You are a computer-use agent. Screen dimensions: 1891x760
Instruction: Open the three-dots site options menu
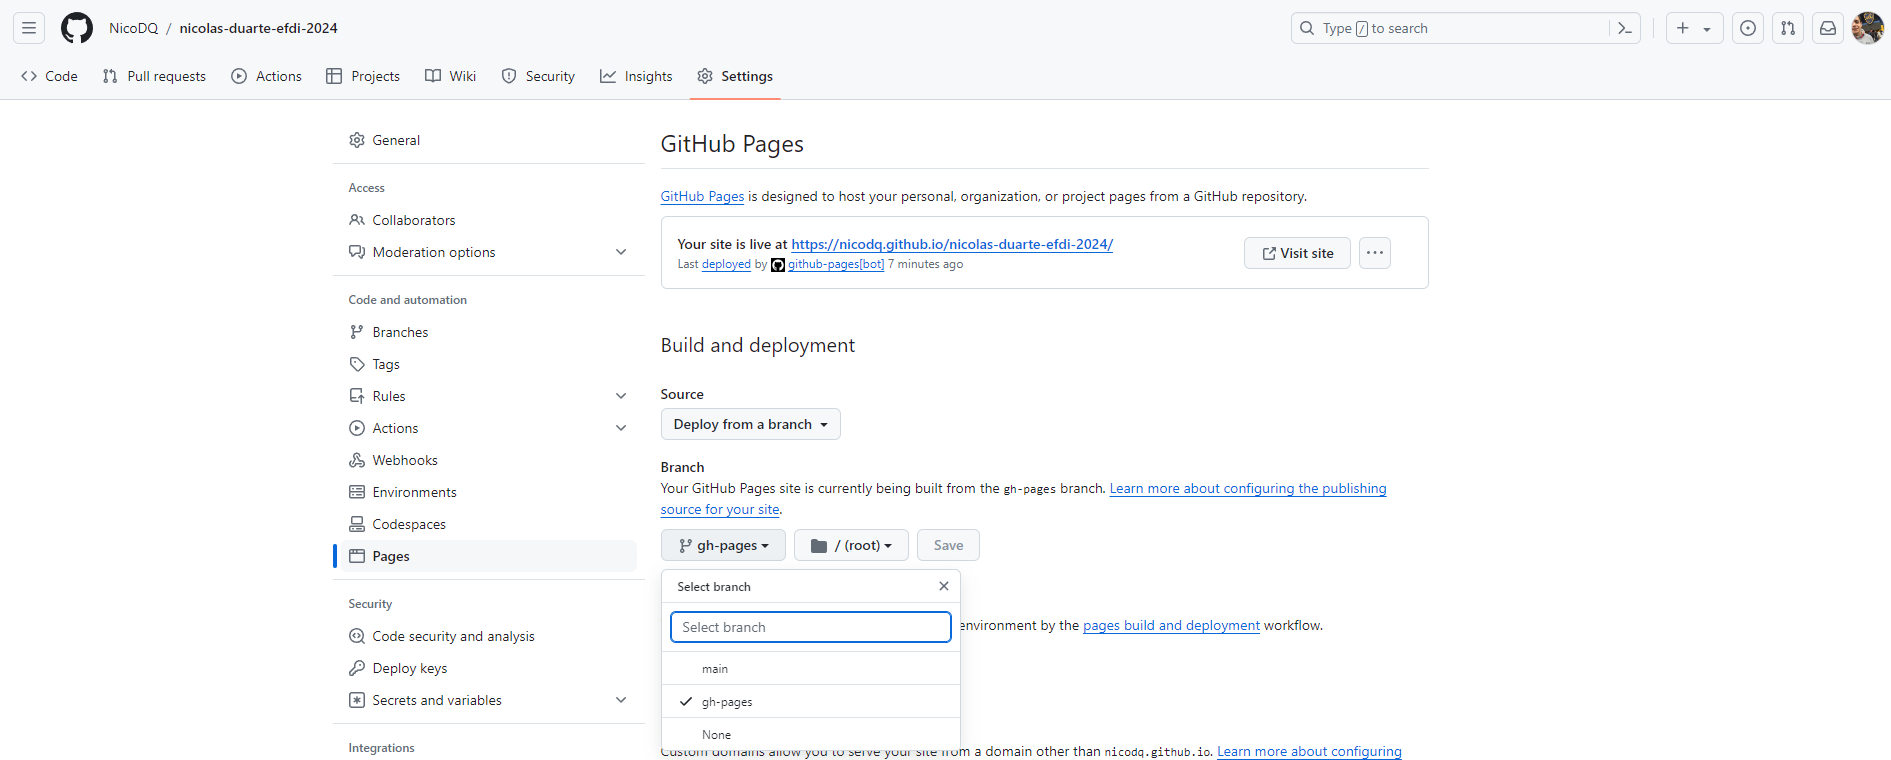click(1375, 253)
